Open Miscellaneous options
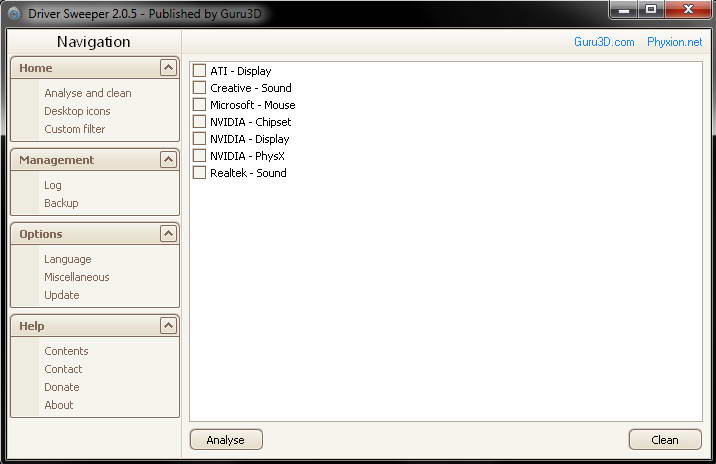This screenshot has height=464, width=716. pos(77,277)
